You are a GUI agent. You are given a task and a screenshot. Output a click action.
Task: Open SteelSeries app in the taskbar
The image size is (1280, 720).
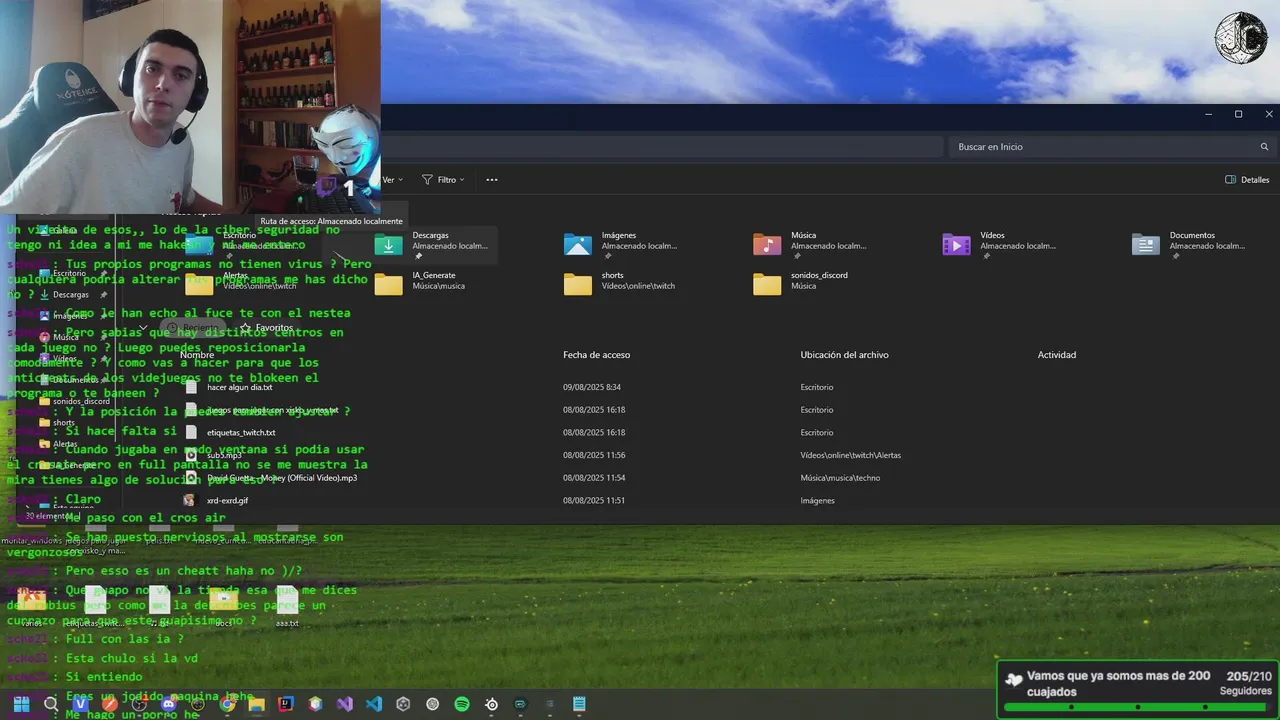pos(491,704)
